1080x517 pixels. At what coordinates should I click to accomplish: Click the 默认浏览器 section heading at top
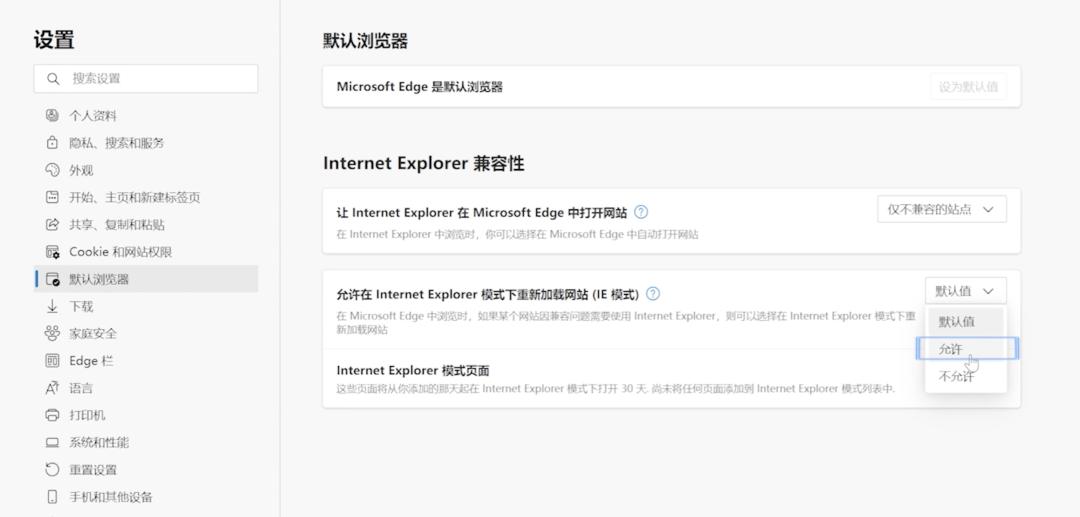[x=365, y=41]
